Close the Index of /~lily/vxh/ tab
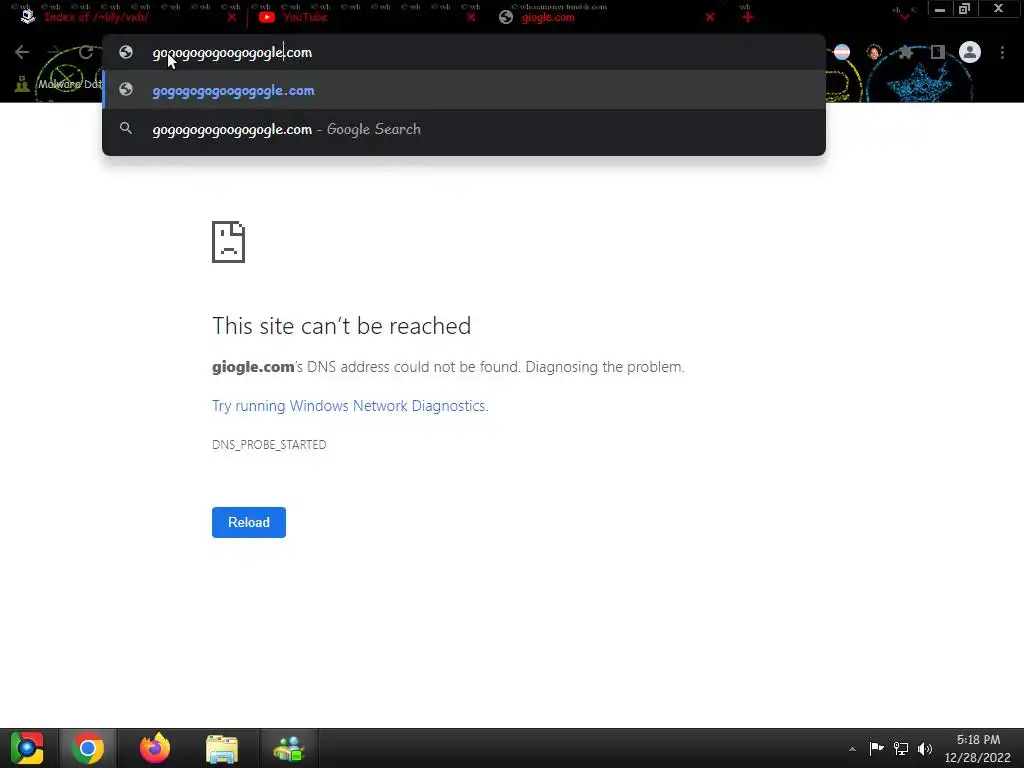The height and width of the screenshot is (768, 1024). tap(232, 18)
